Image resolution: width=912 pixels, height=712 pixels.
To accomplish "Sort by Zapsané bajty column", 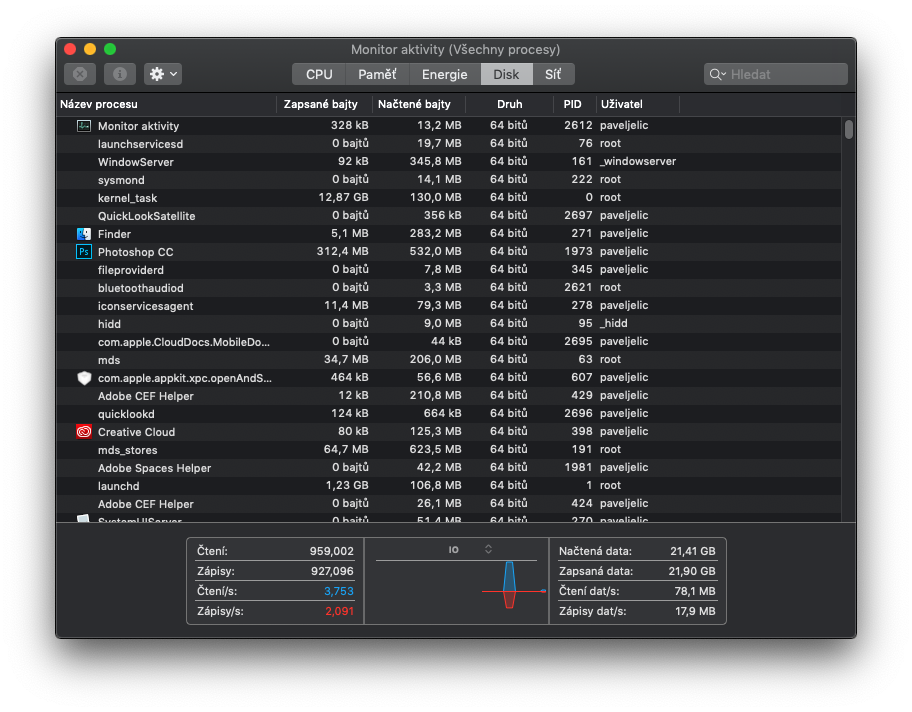I will tap(323, 104).
